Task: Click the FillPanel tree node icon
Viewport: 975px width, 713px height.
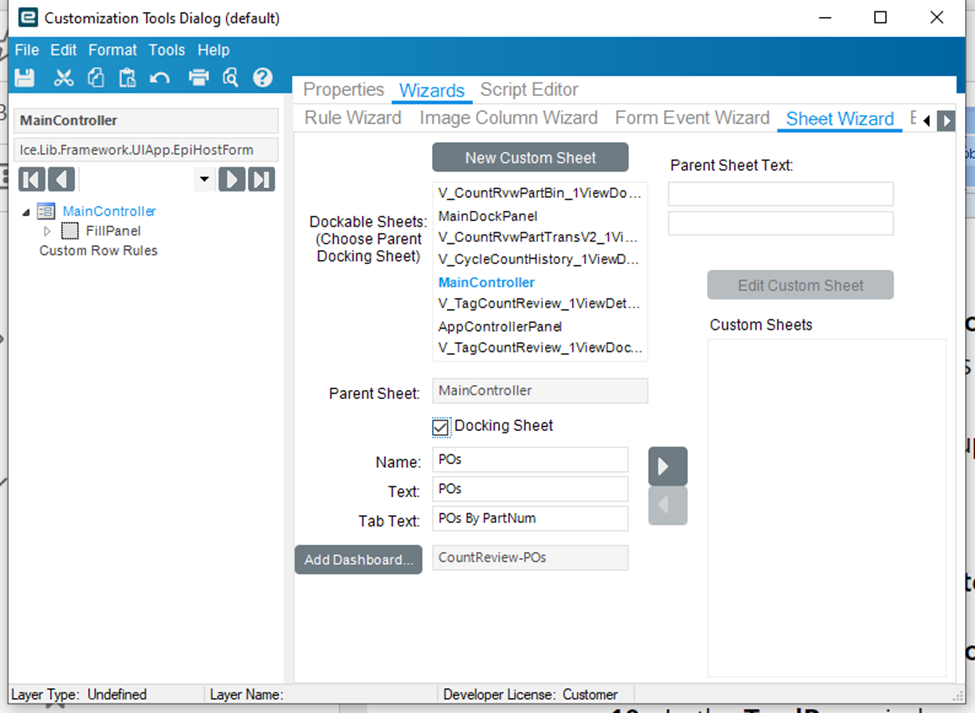Action: [70, 231]
